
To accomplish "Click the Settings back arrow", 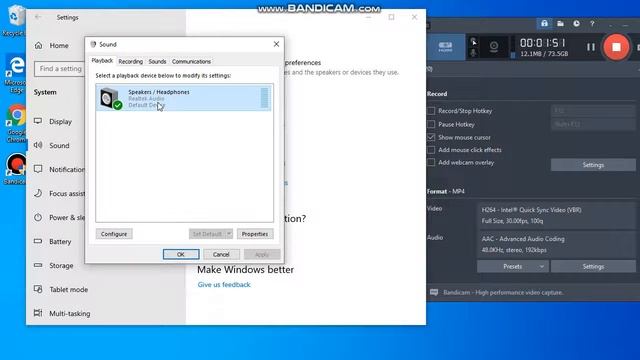I will [x=38, y=17].
